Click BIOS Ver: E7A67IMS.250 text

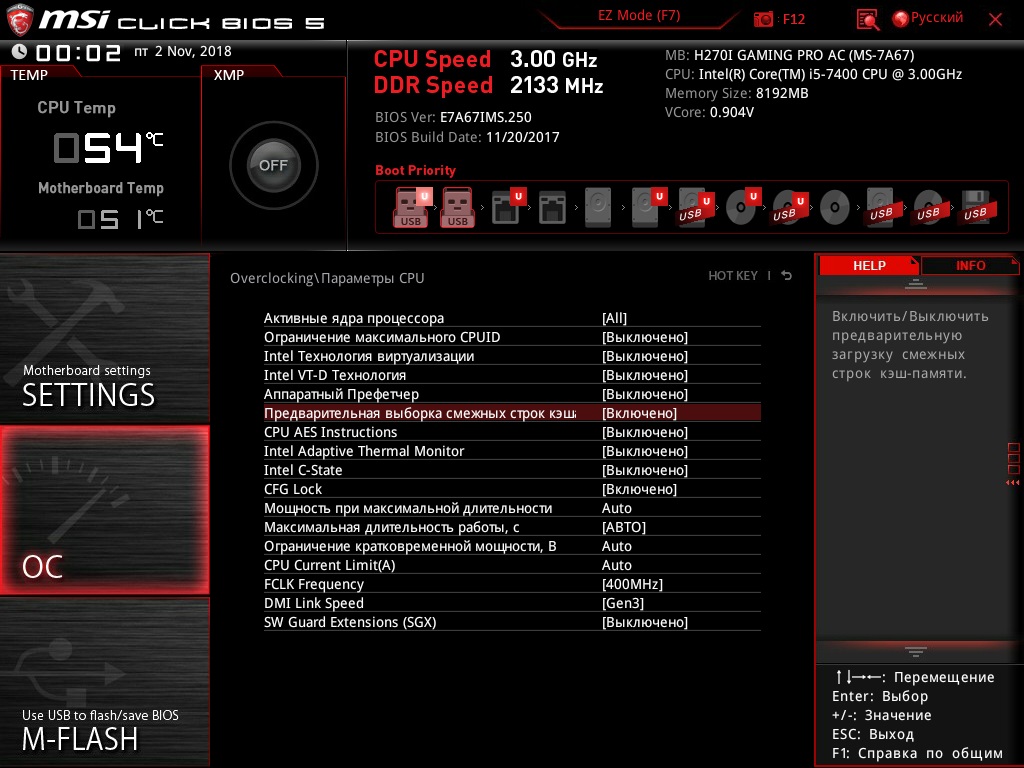tap(453, 117)
